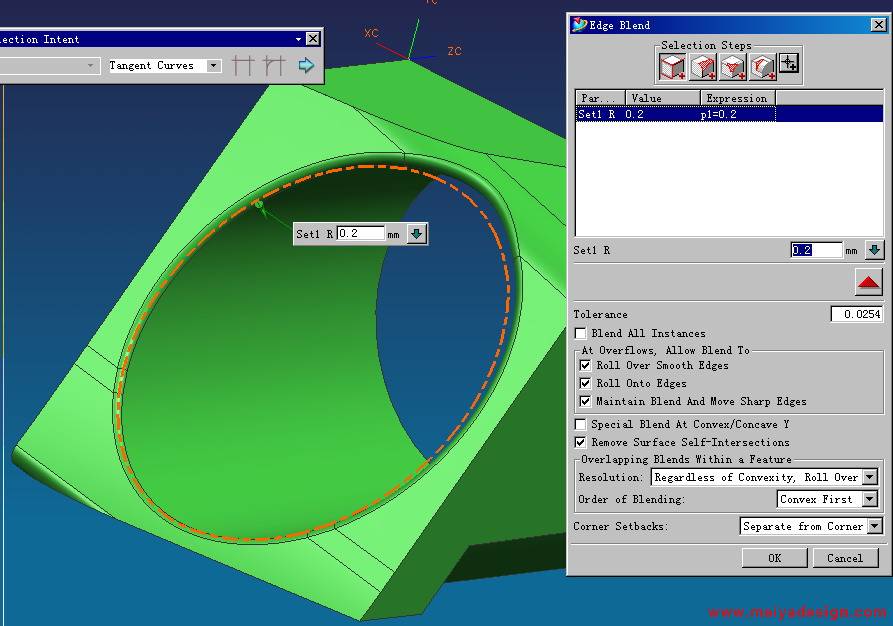Screen dimensions: 893x626
Task: Click the Expression column header
Action: click(736, 98)
